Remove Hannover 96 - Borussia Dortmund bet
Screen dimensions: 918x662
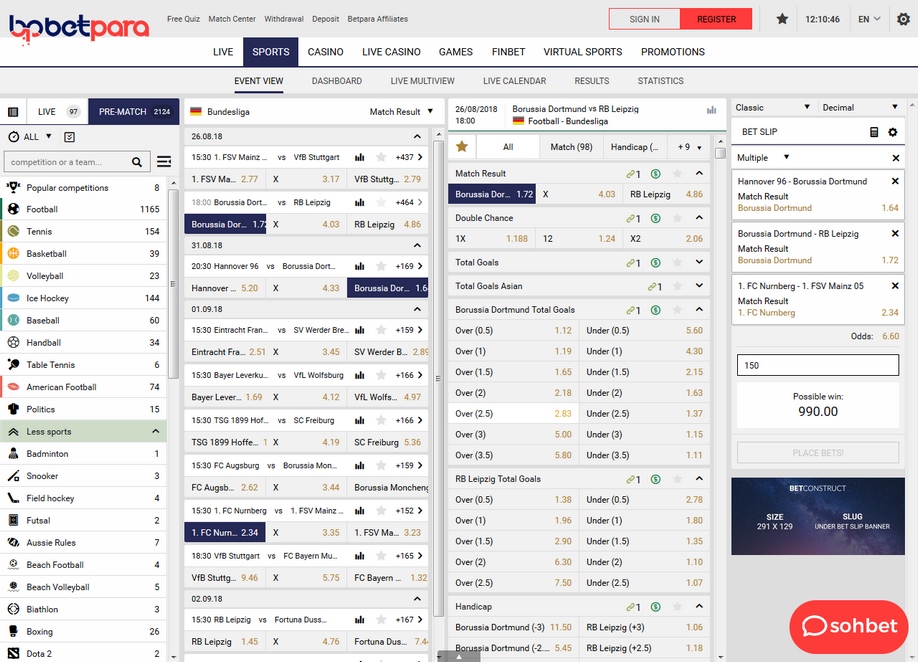tap(895, 181)
